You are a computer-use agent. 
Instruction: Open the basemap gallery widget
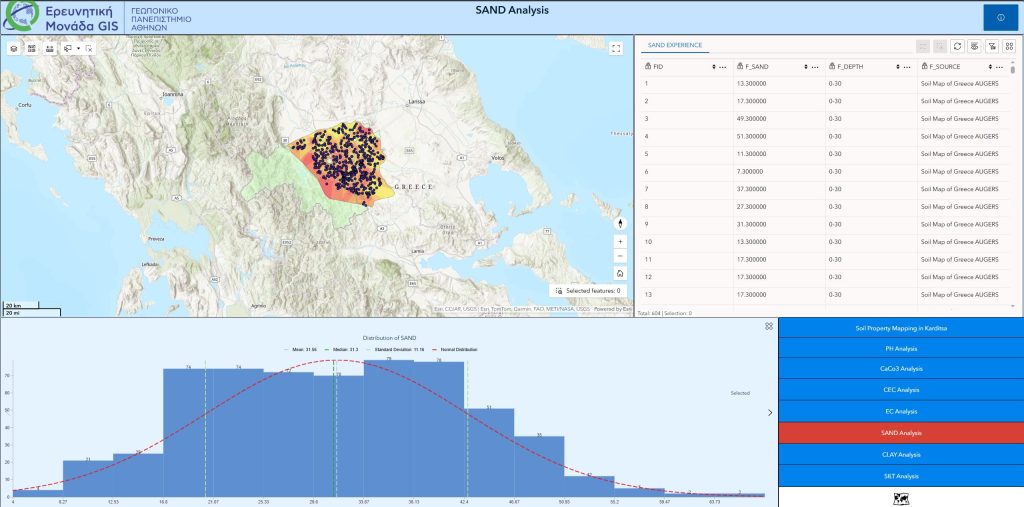pos(32,48)
